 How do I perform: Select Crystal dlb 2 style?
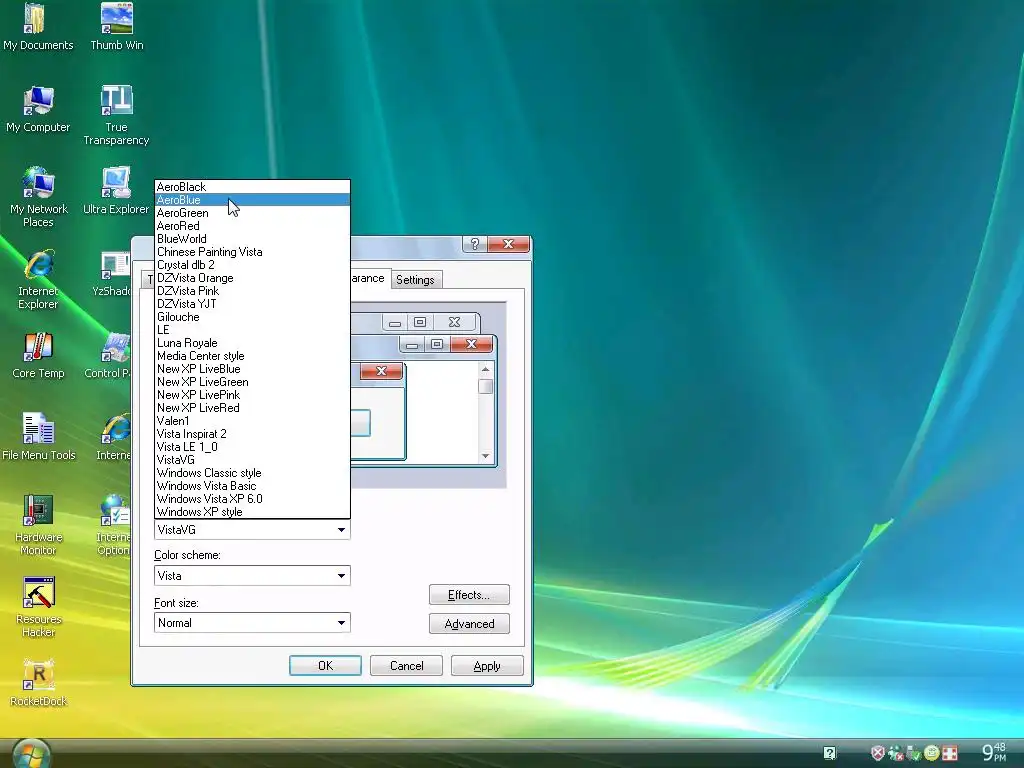click(x=252, y=265)
